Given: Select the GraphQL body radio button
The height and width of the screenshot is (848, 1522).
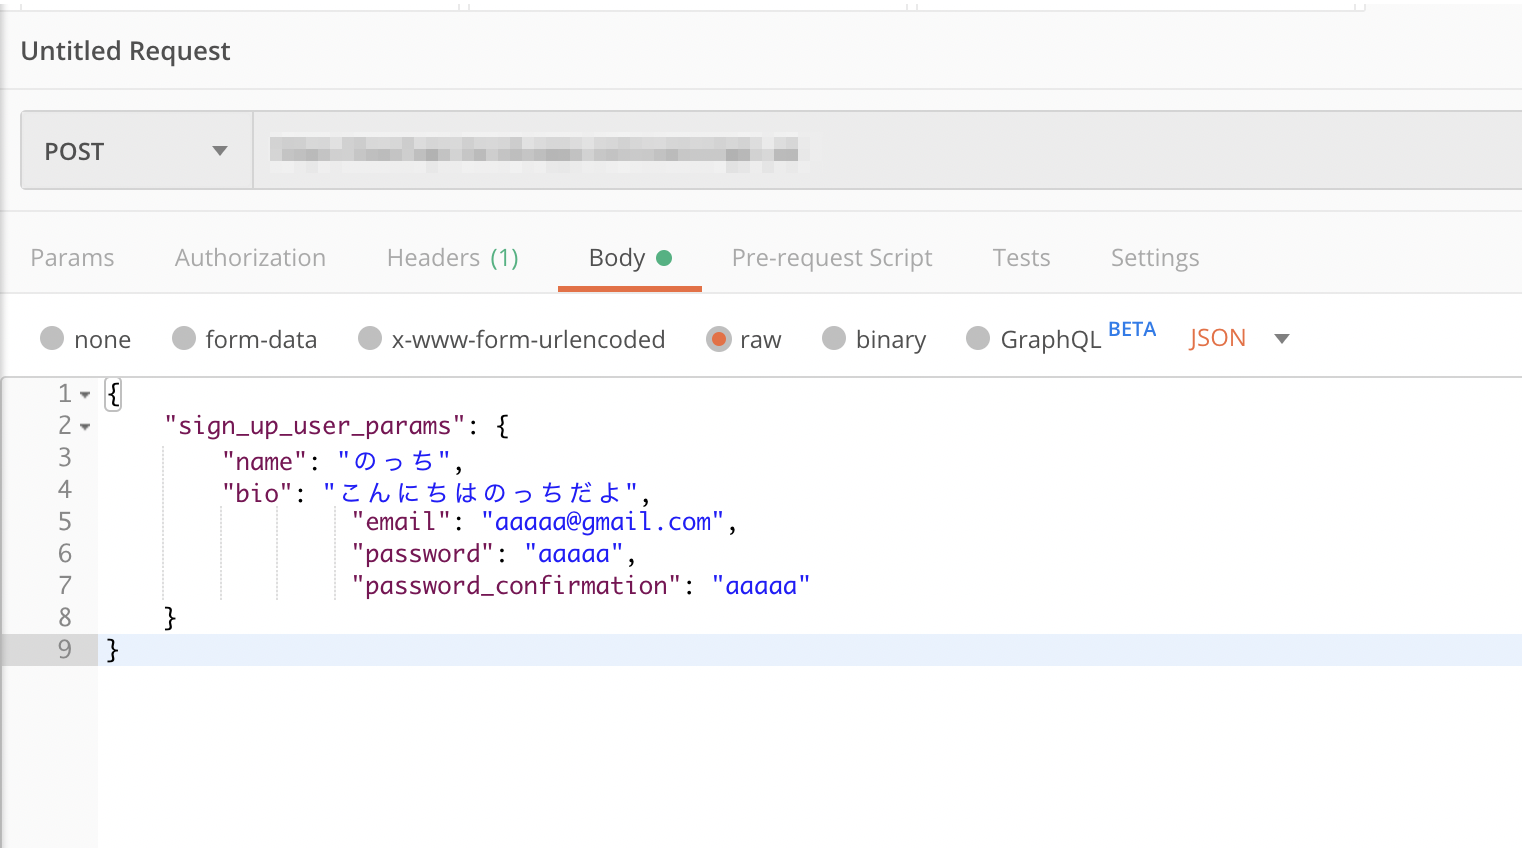Looking at the screenshot, I should pos(978,339).
